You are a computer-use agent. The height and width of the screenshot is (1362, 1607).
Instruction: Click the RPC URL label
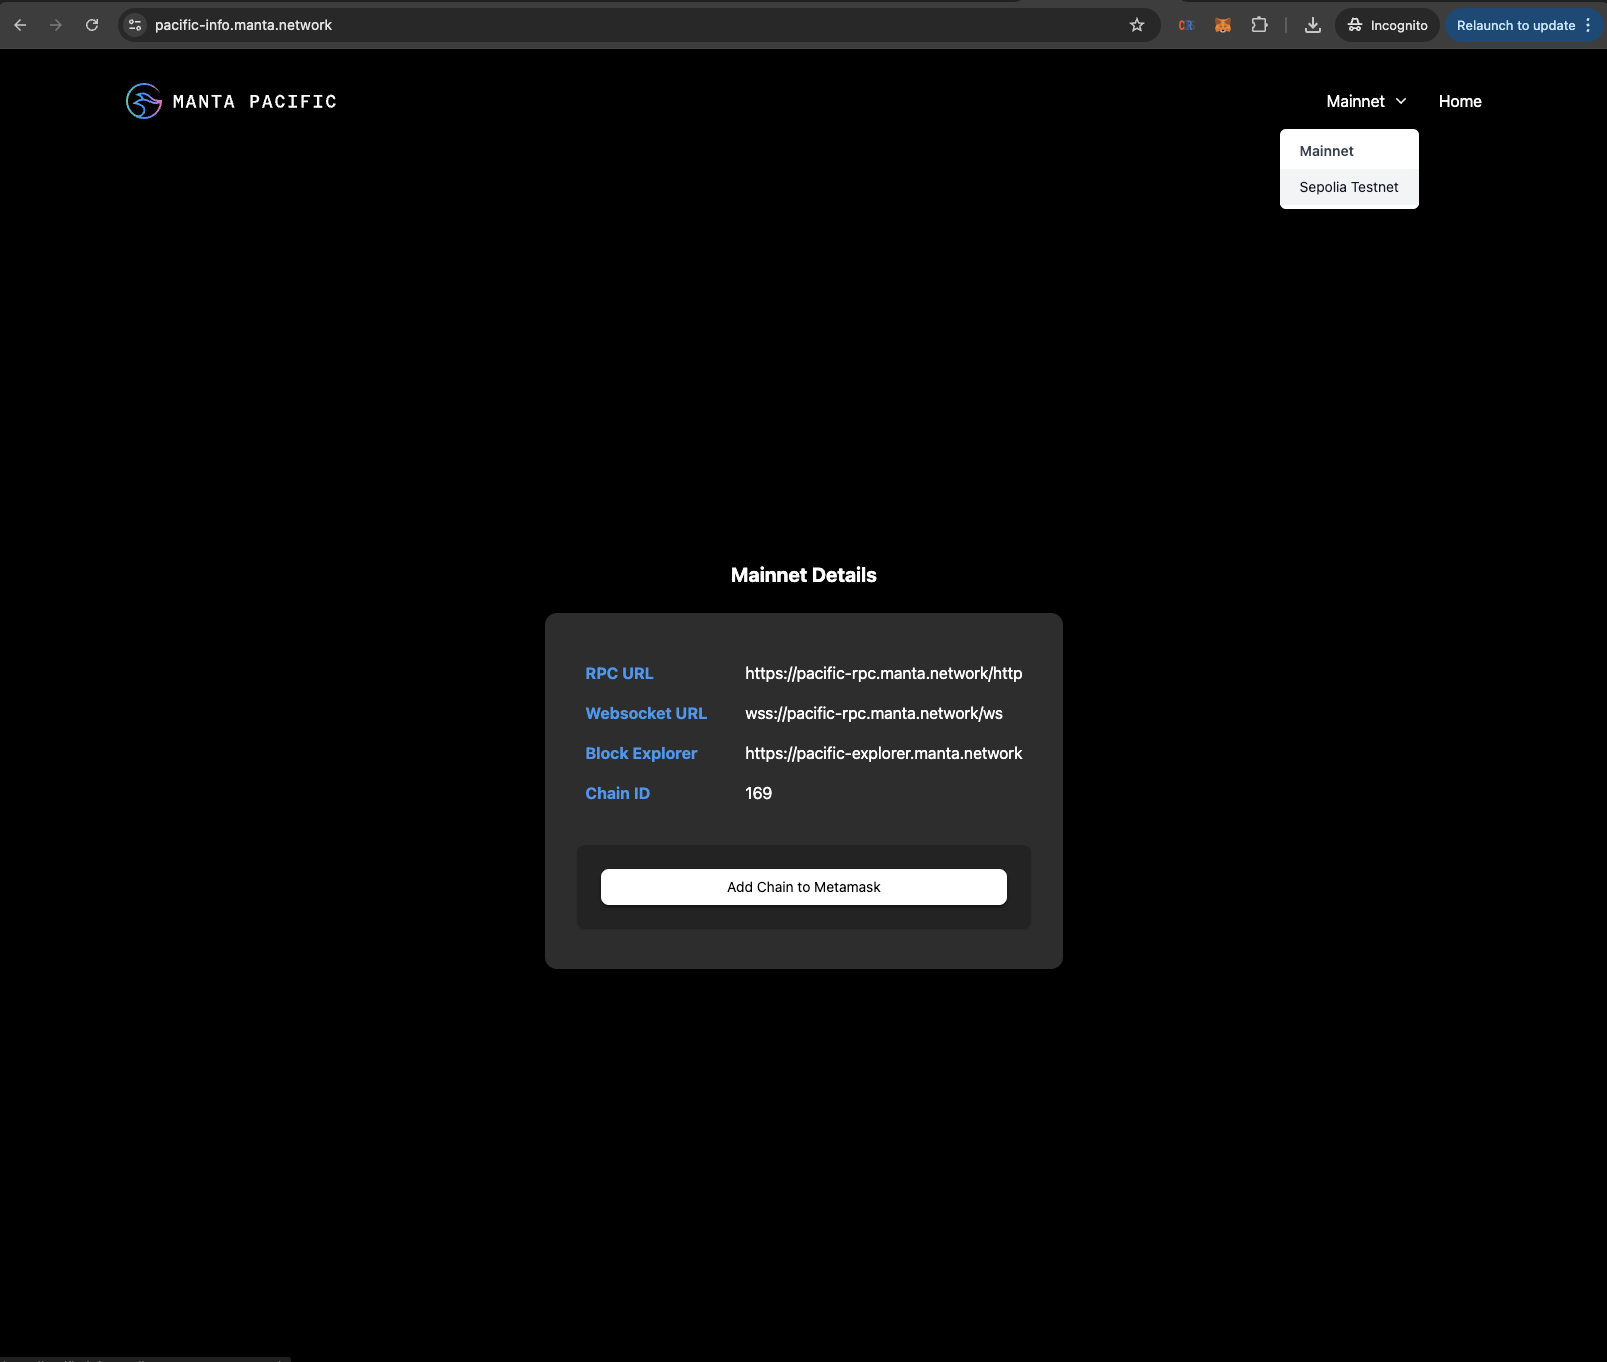pyautogui.click(x=619, y=673)
